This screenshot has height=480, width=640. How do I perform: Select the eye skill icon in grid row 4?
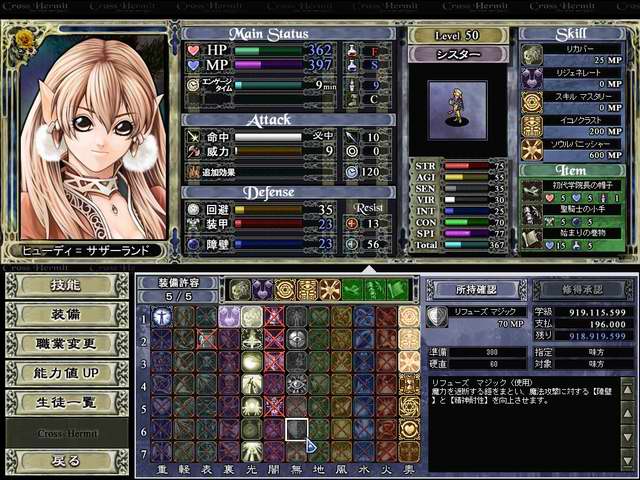point(296,384)
